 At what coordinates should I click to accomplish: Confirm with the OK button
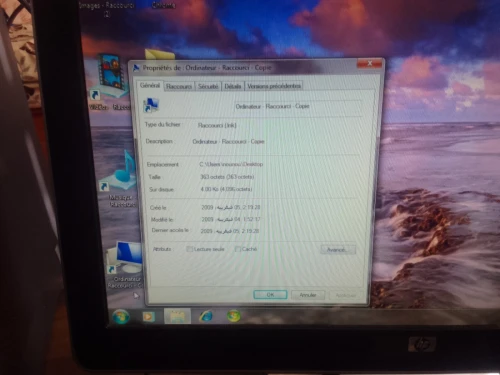click(x=270, y=295)
